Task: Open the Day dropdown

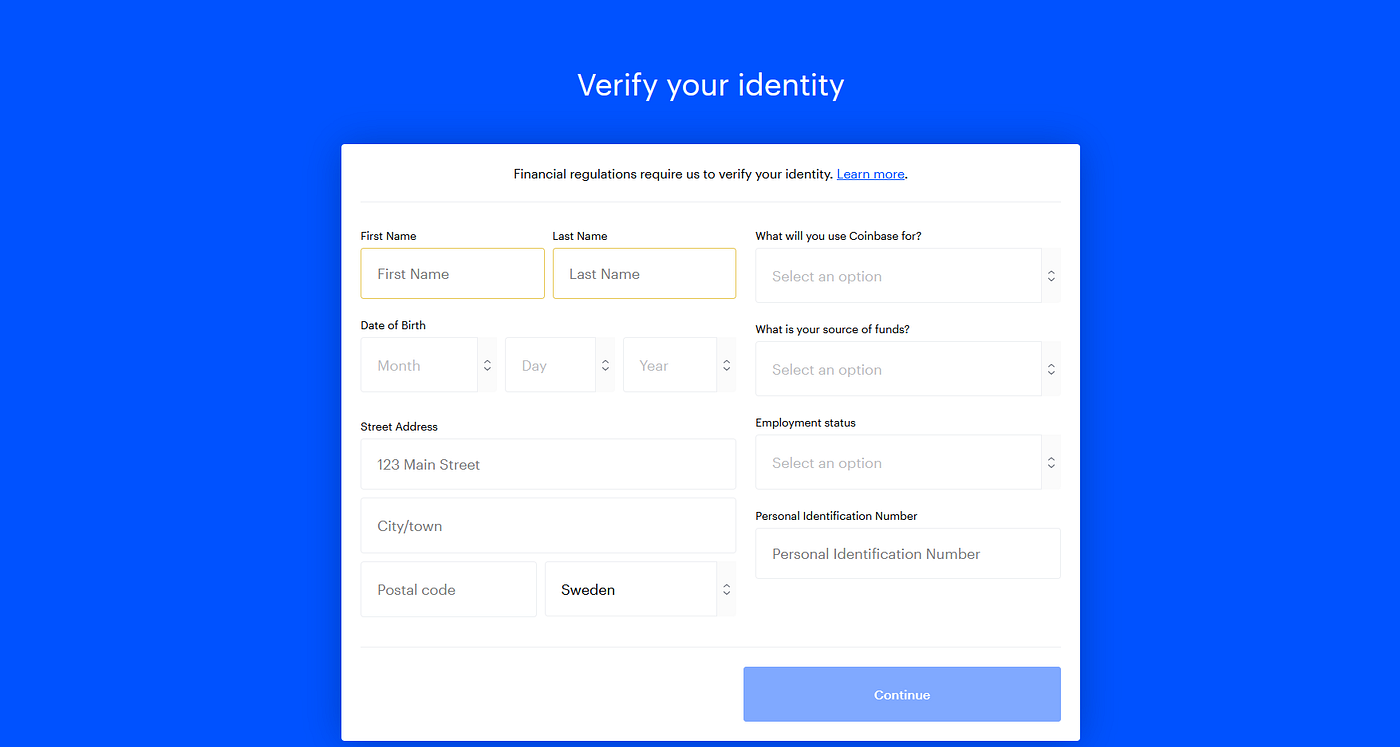Action: coord(560,365)
